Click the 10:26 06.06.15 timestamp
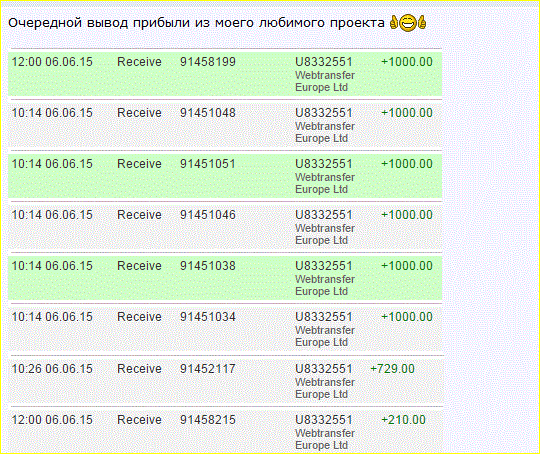 click(x=52, y=369)
